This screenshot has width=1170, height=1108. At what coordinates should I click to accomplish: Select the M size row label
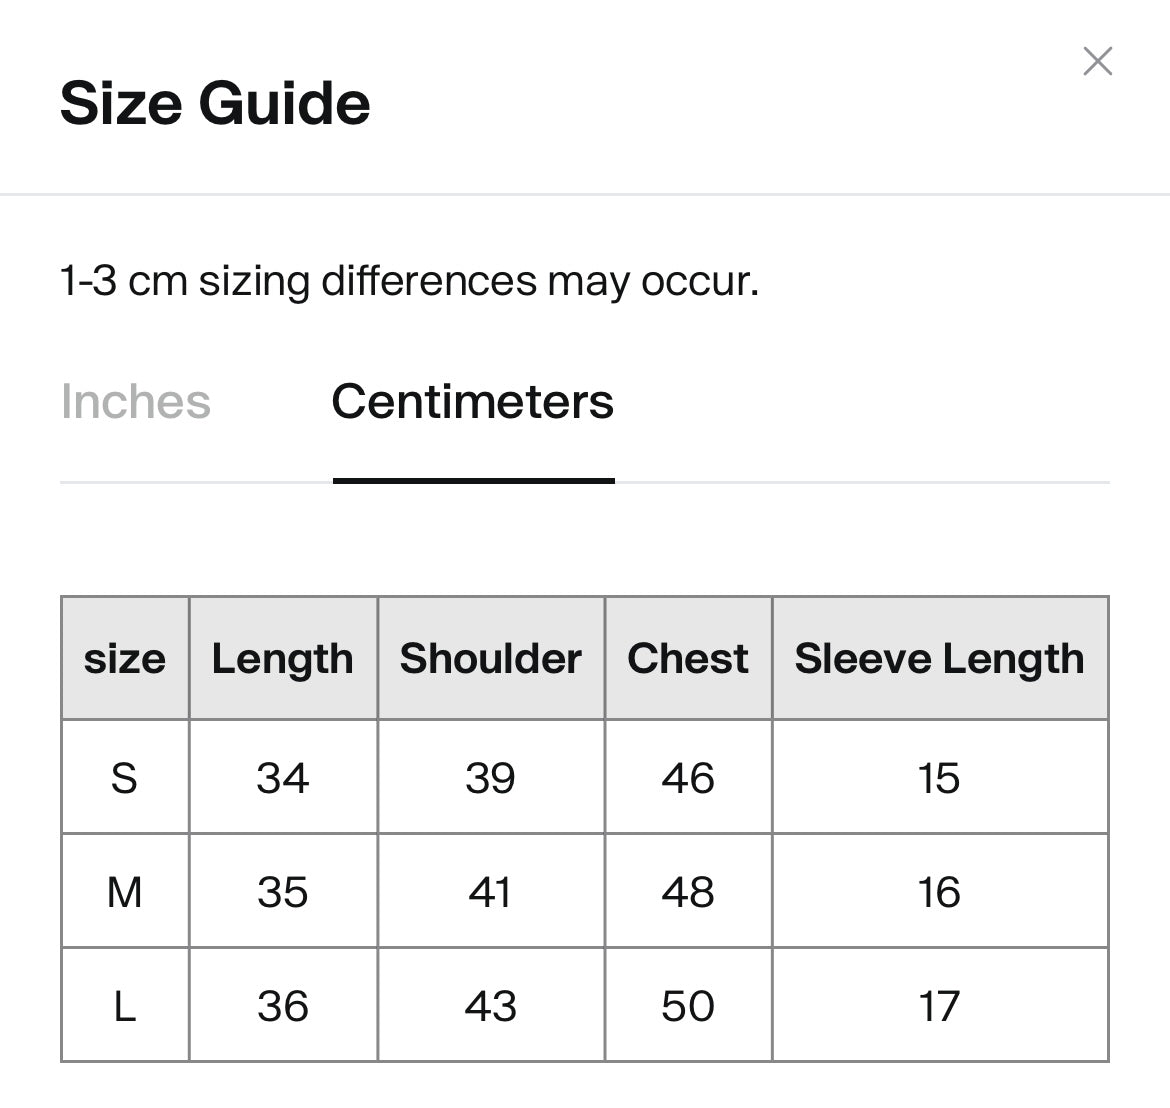pyautogui.click(x=125, y=892)
